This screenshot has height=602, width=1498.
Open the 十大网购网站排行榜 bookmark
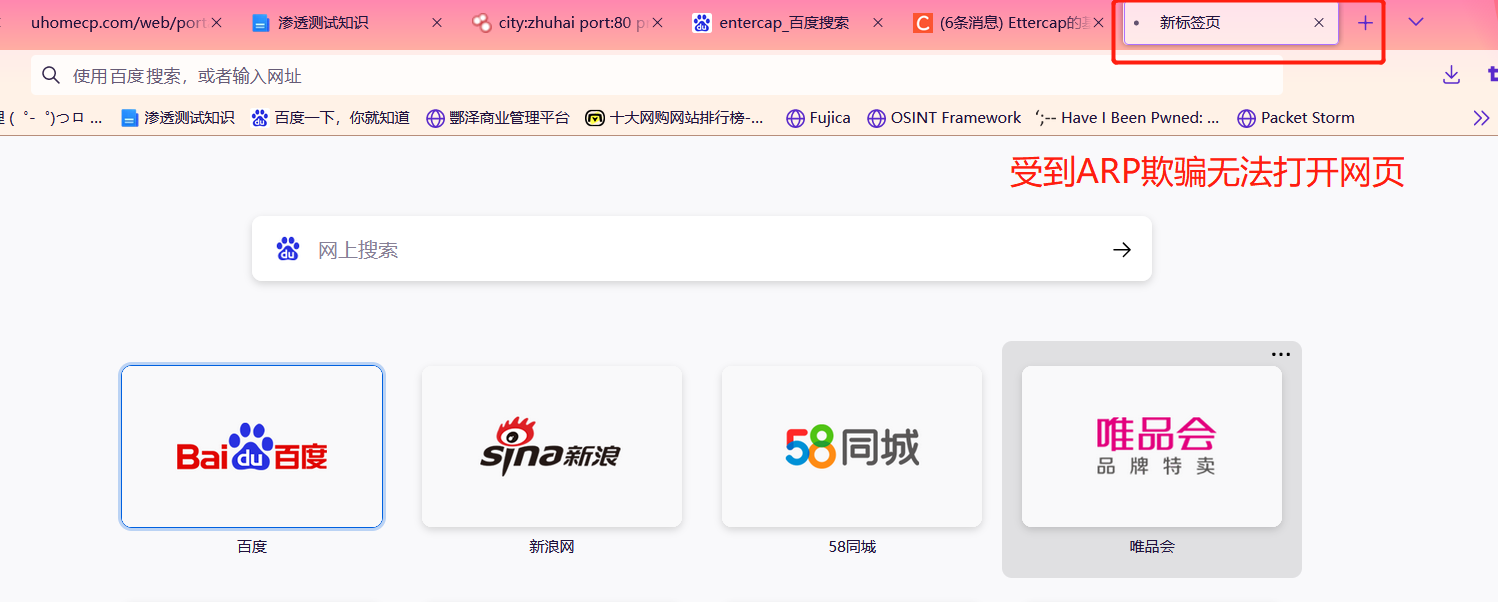point(675,118)
